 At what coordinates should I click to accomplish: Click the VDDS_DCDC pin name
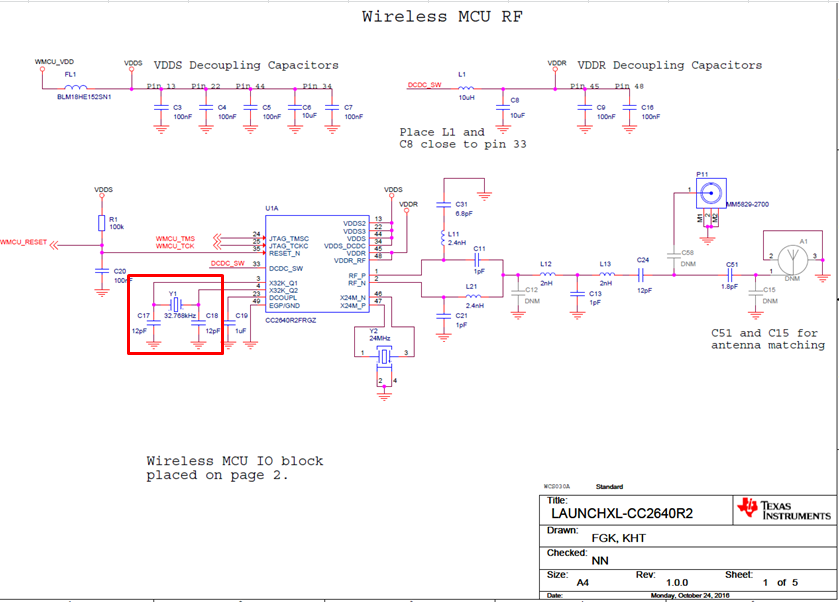coord(345,246)
